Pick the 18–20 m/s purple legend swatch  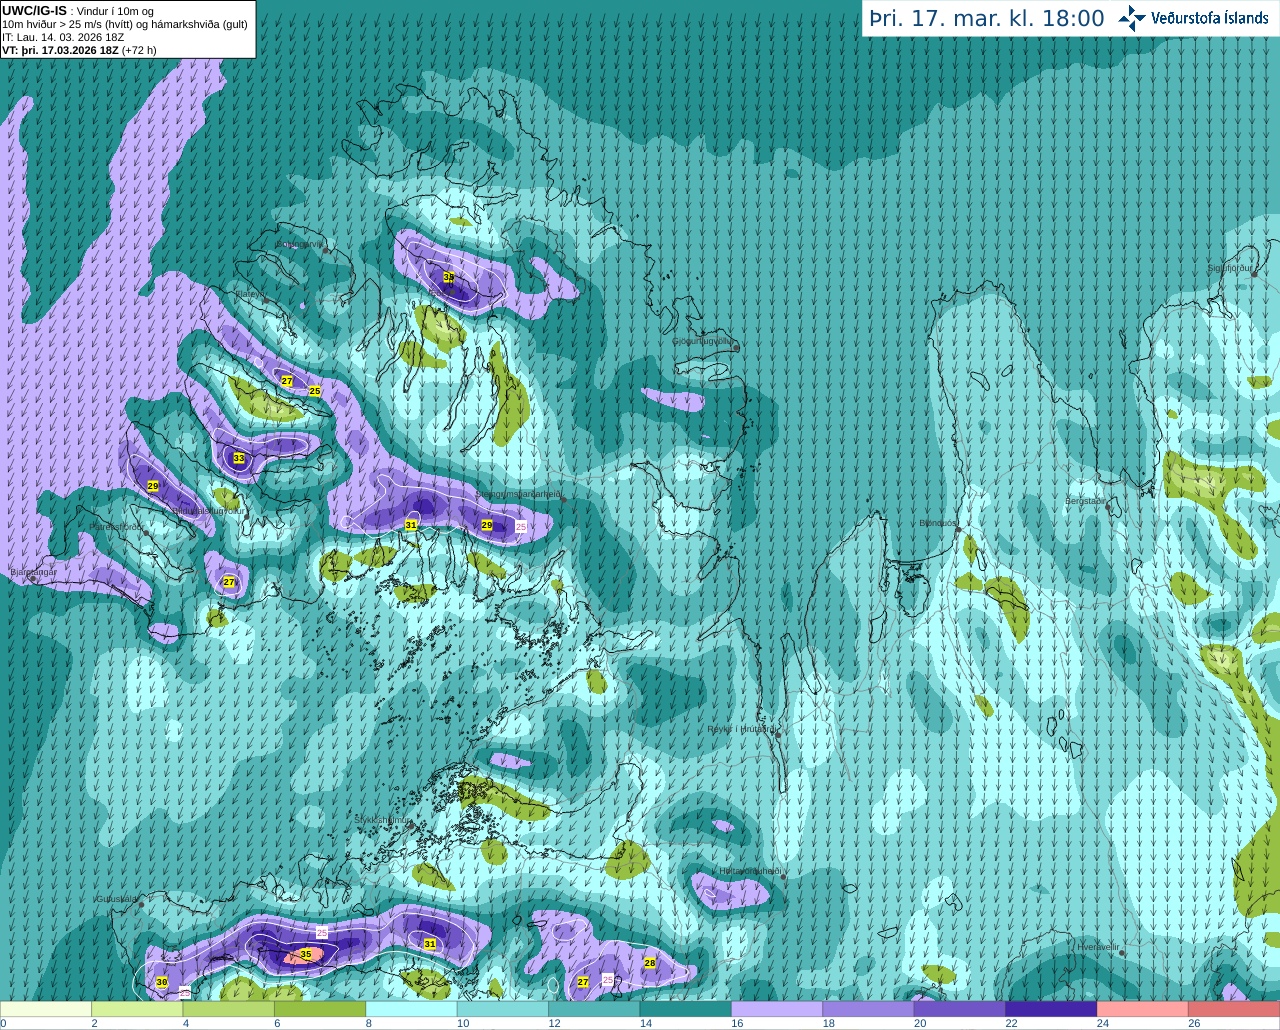coord(868,1010)
